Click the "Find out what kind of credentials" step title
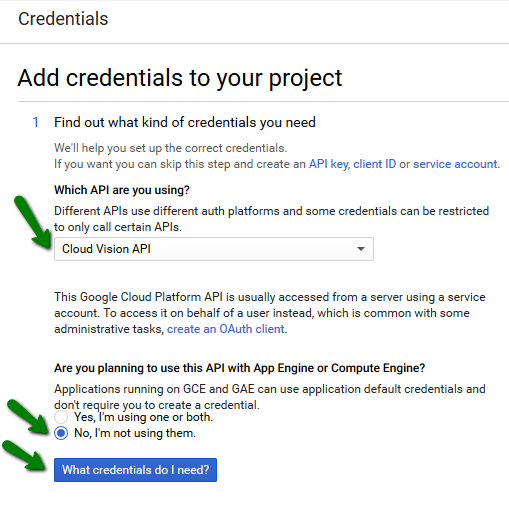509x506 pixels. 185,122
